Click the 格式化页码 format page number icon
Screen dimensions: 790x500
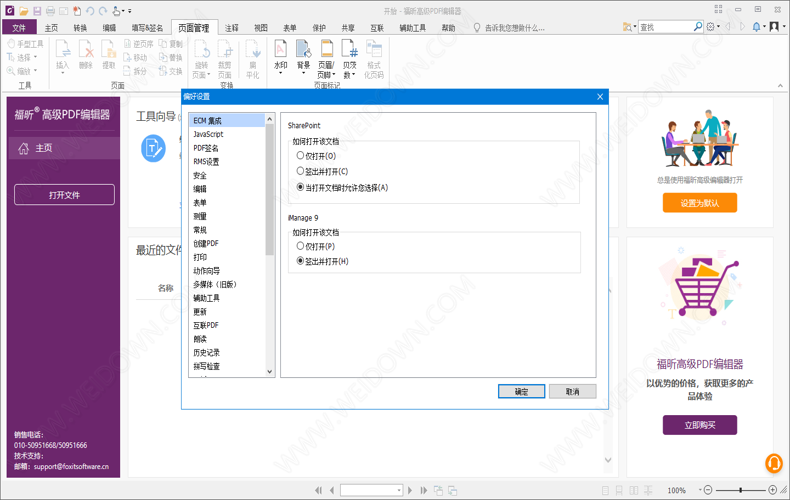coord(374,50)
